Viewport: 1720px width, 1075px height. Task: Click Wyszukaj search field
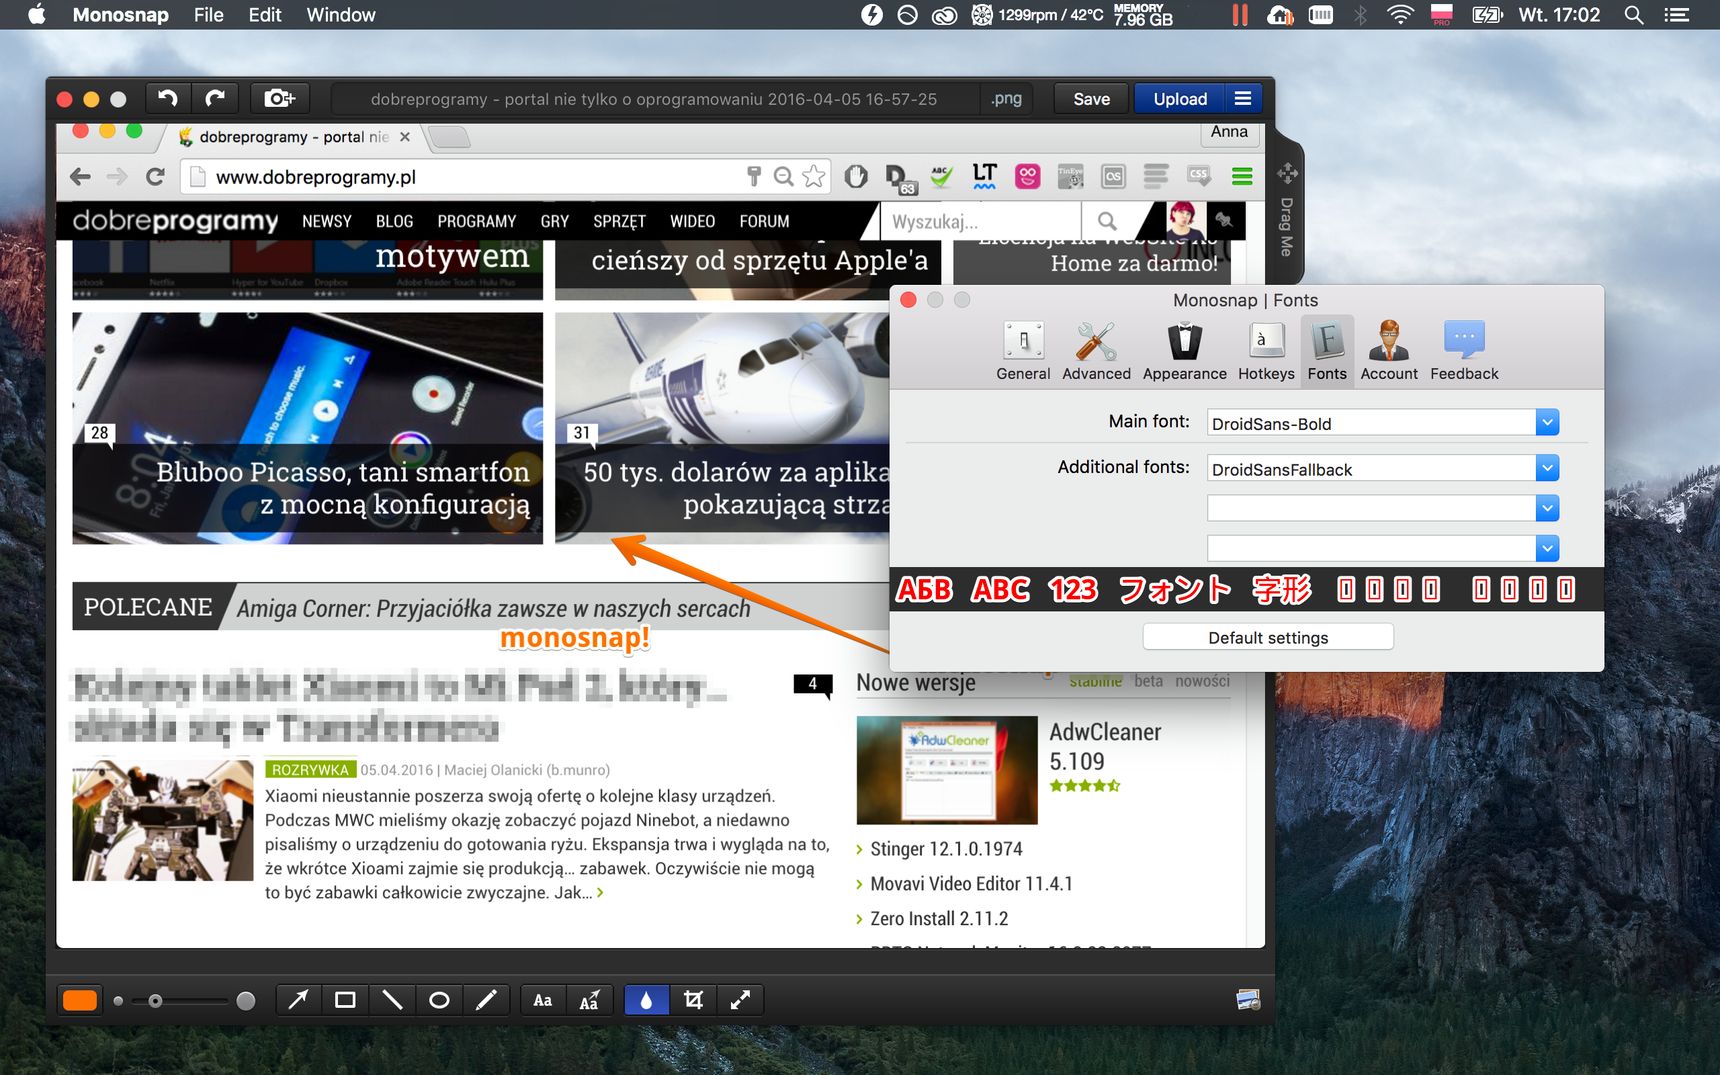tap(980, 221)
